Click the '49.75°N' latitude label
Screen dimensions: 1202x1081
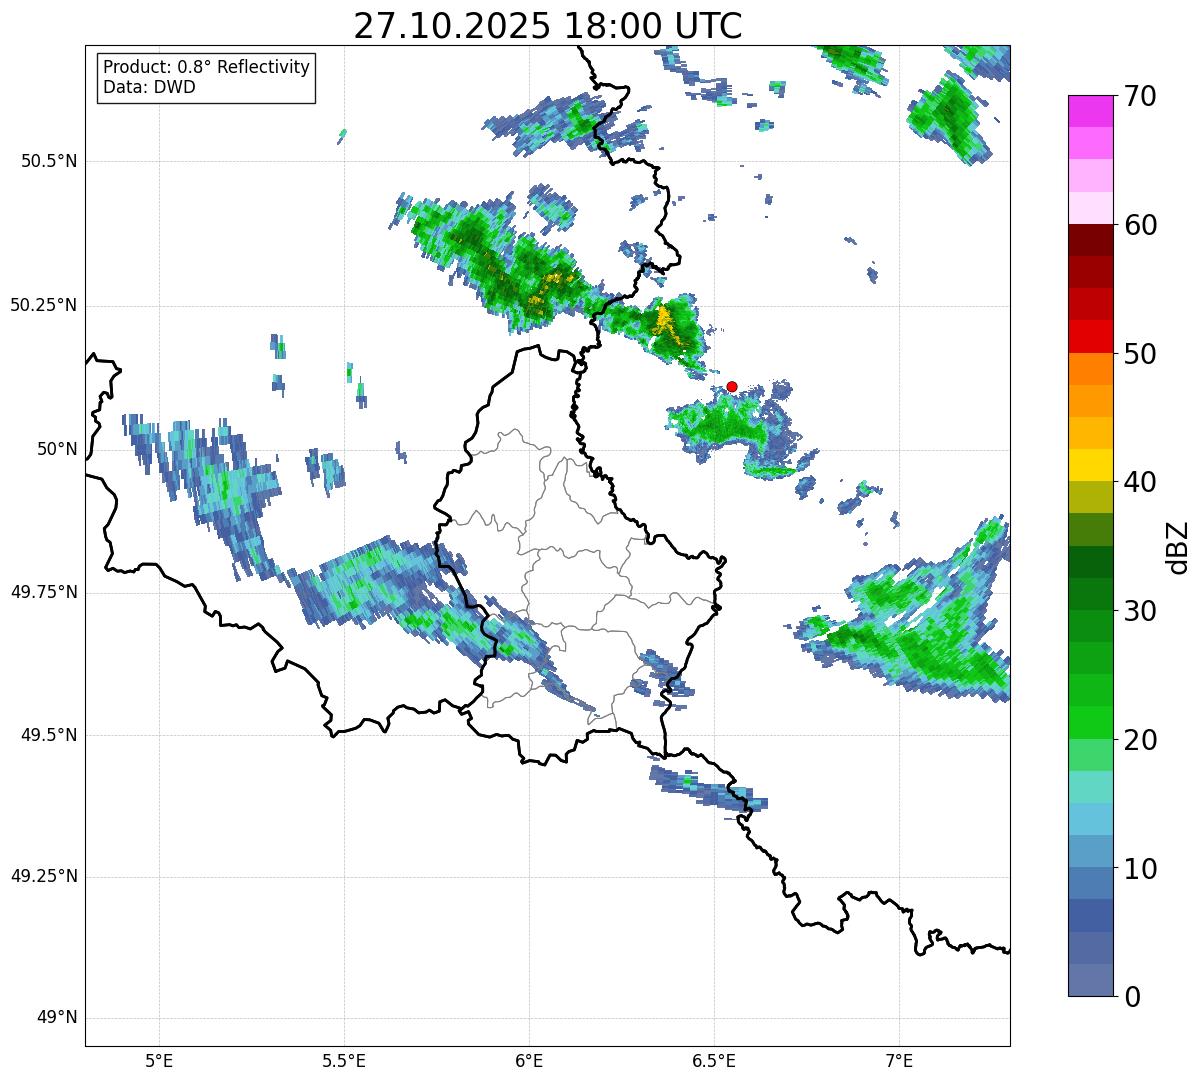[44, 592]
